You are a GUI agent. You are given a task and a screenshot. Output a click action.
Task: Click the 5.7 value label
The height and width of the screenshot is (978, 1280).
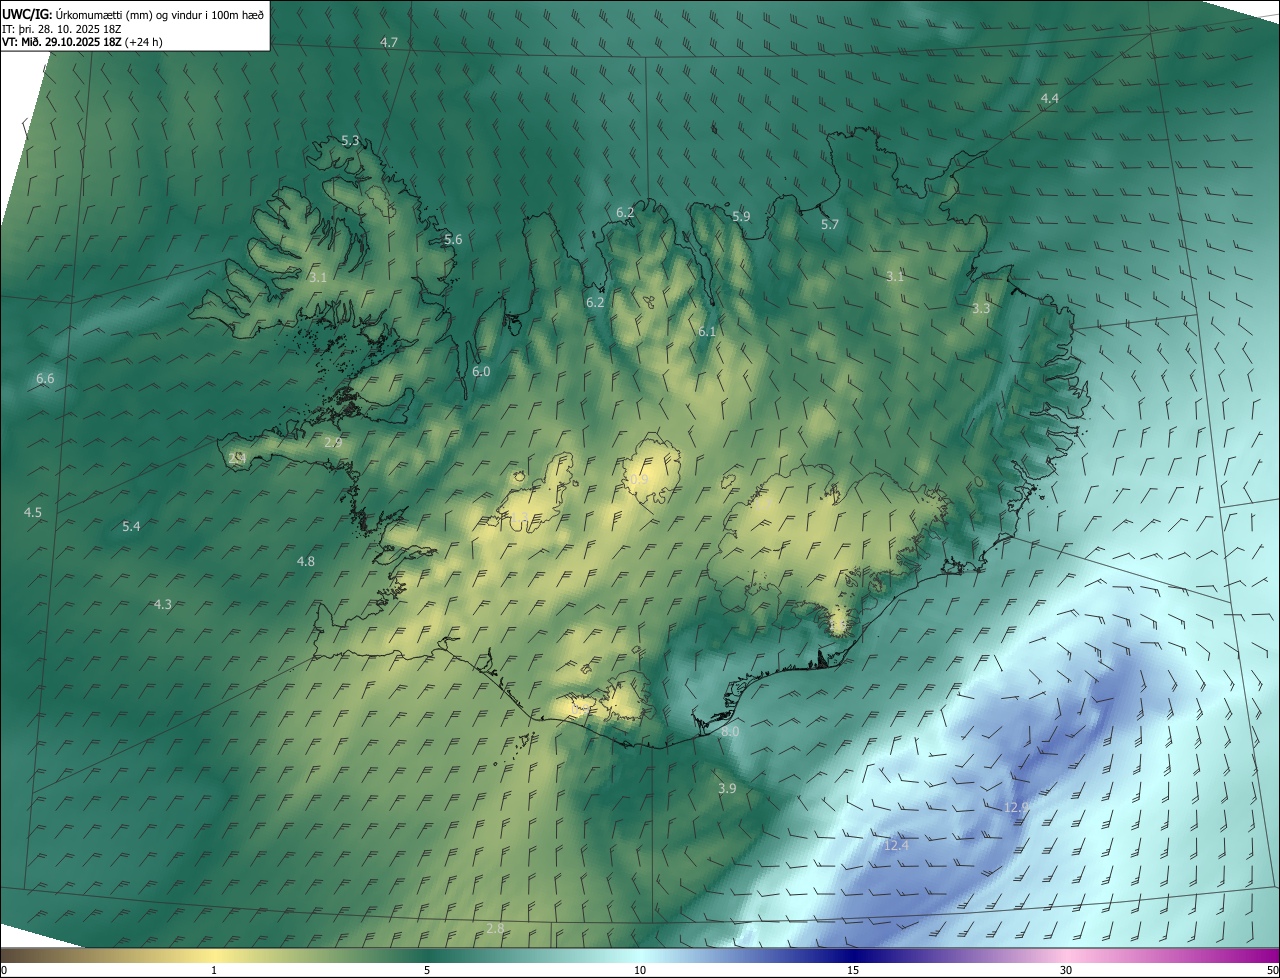(x=830, y=224)
